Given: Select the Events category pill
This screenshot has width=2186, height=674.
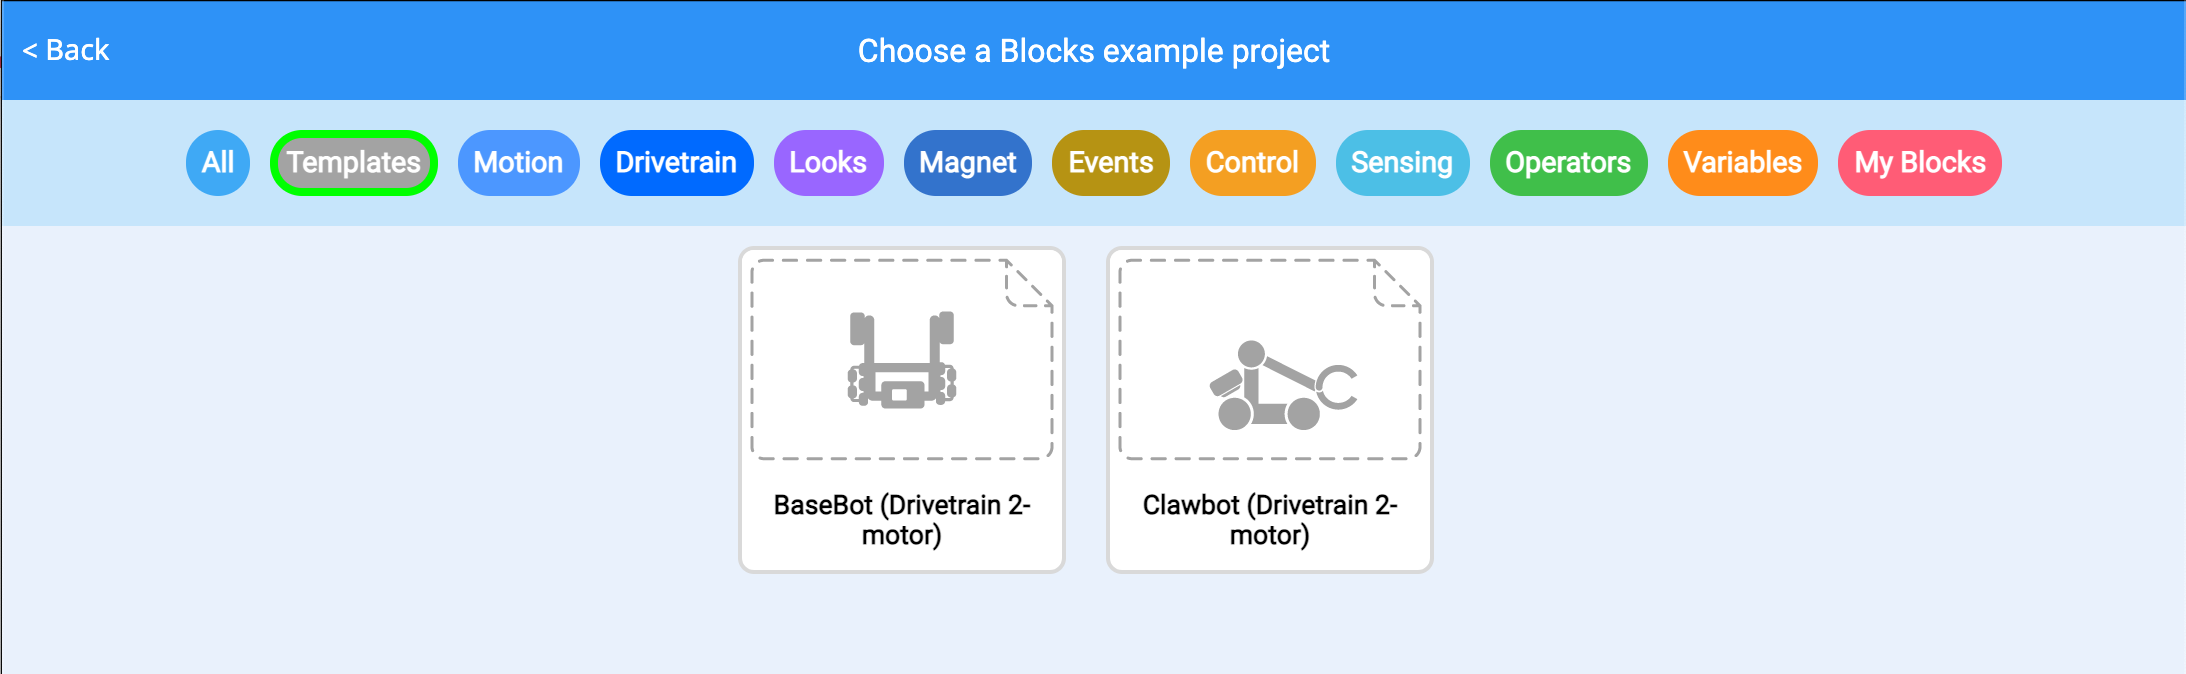Looking at the screenshot, I should pyautogui.click(x=1110, y=162).
